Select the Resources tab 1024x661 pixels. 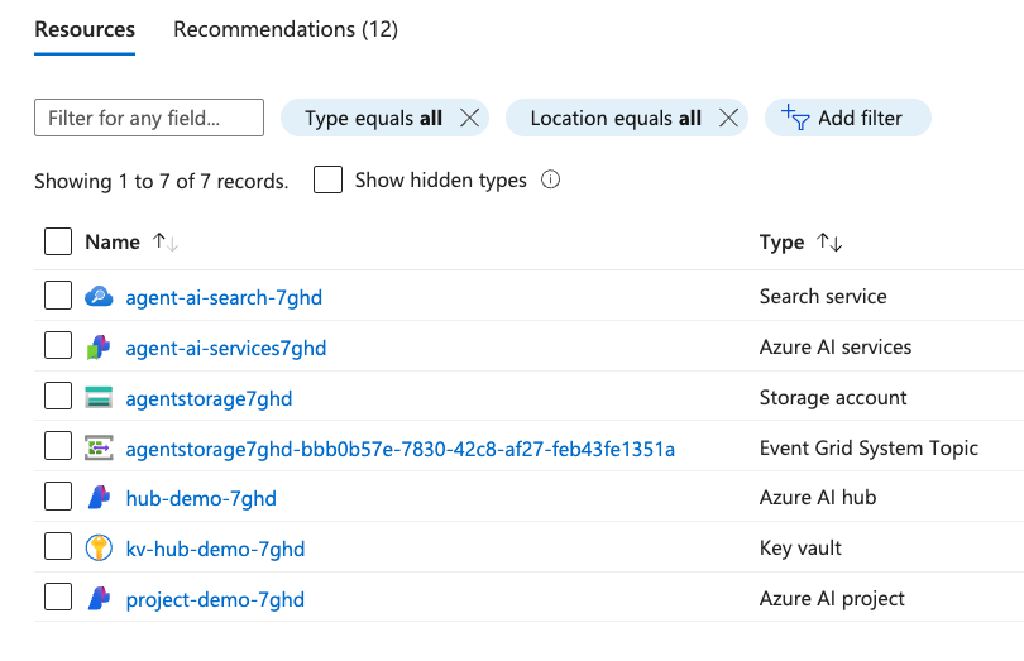(x=84, y=29)
